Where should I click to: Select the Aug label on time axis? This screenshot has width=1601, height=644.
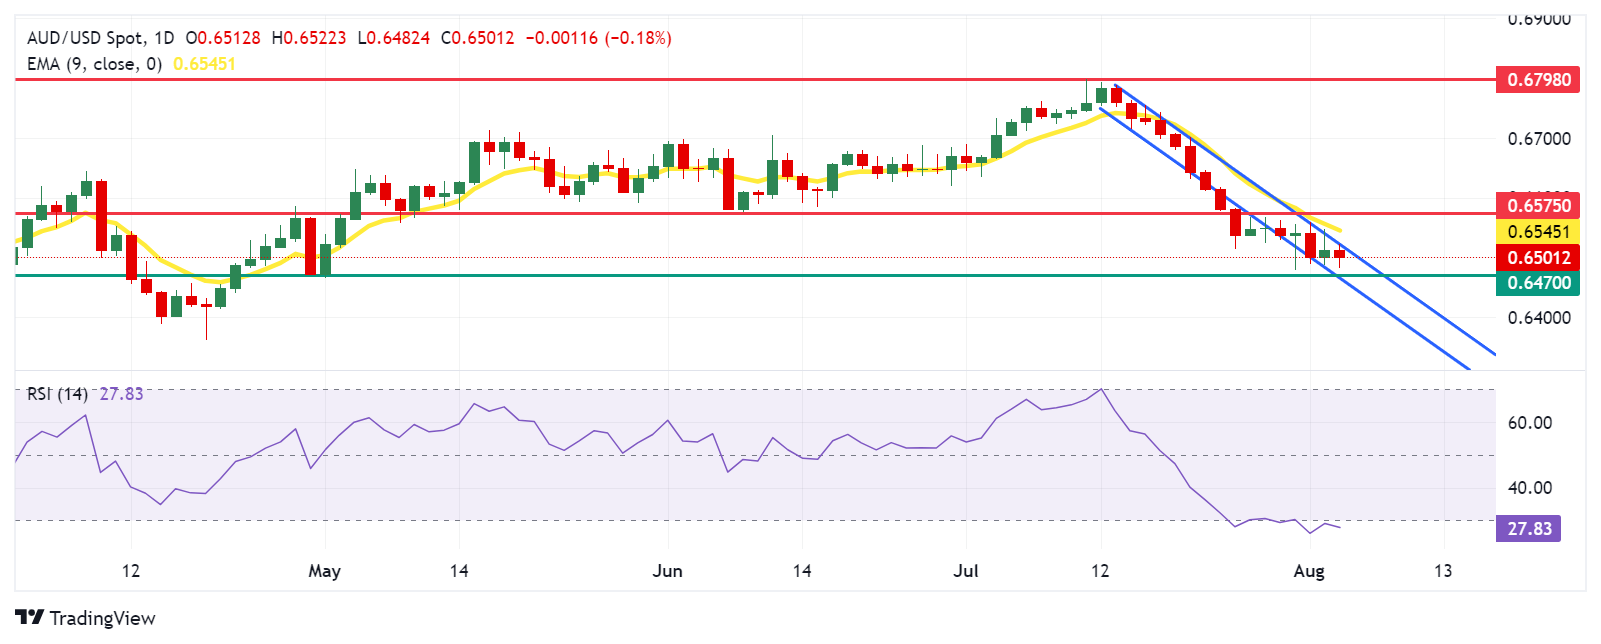(x=1309, y=571)
